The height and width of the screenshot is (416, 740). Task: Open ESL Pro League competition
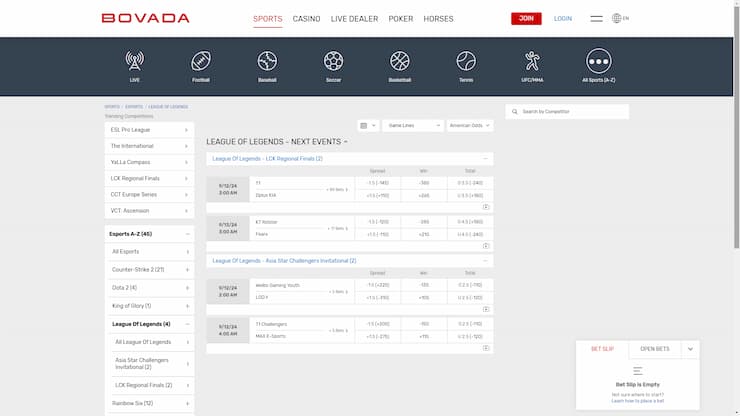tap(149, 130)
